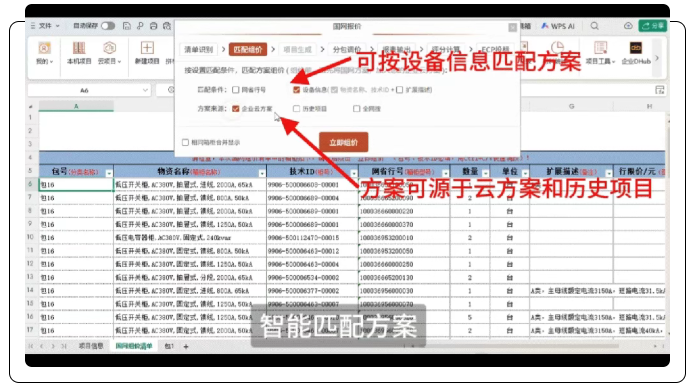The height and width of the screenshot is (387, 700).
Task: Click the print preview icon in the top bar
Action: [167, 26]
